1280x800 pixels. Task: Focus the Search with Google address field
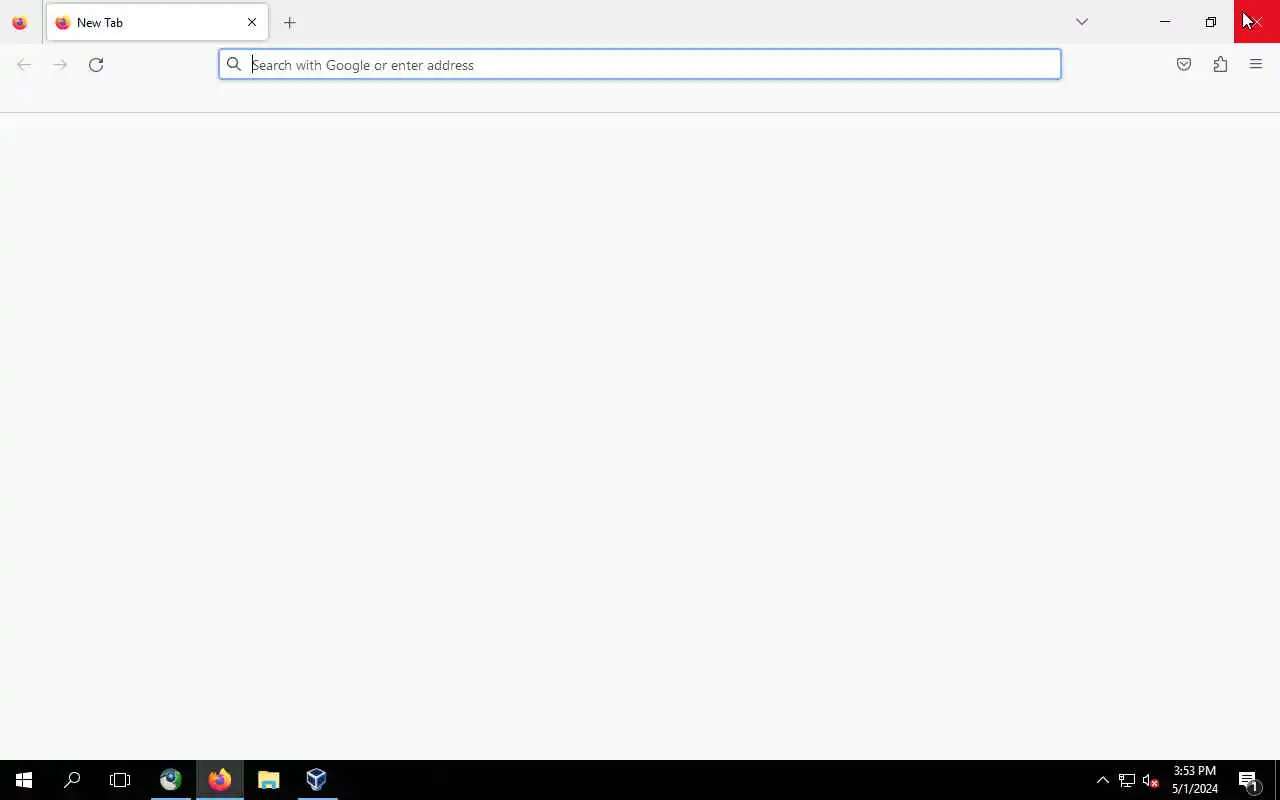640,65
